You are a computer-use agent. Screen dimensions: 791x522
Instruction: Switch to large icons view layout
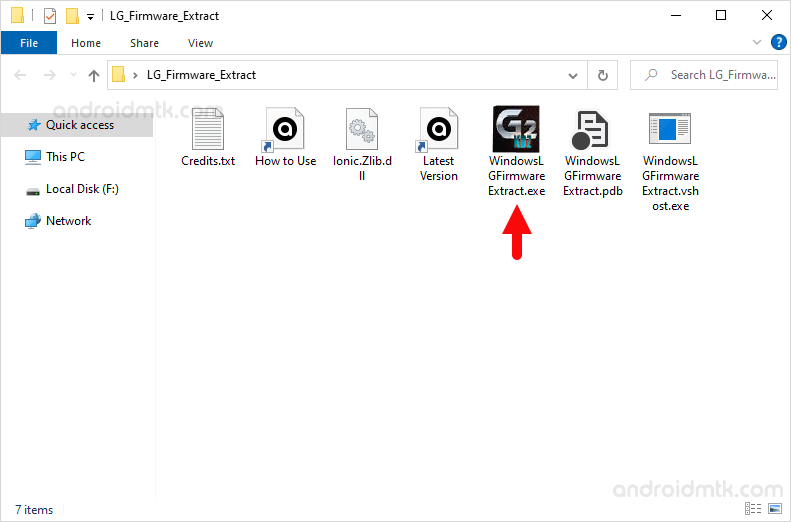click(x=775, y=508)
